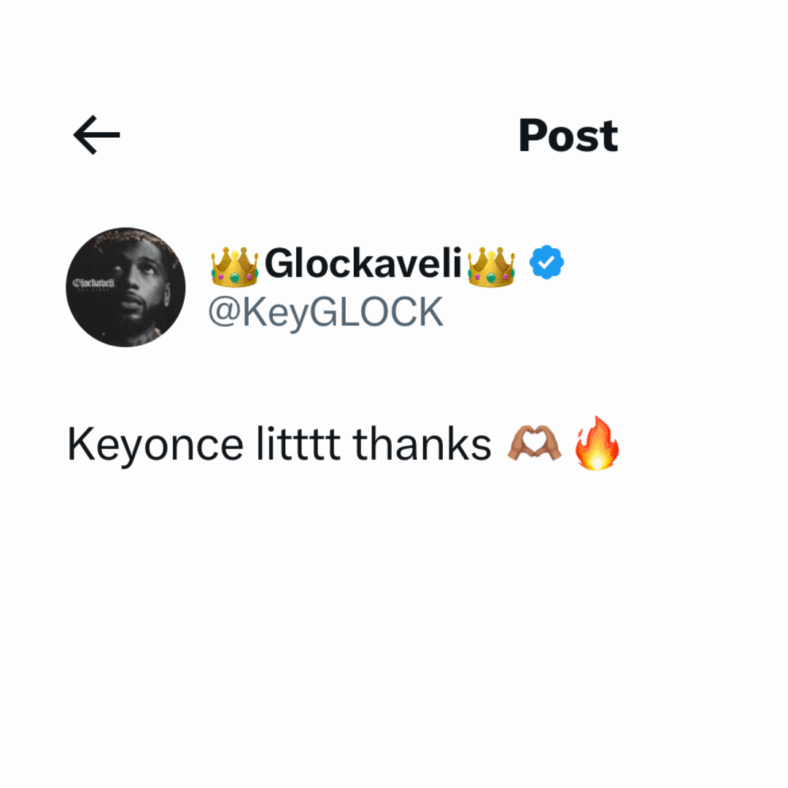Click the @ symbol of the handle

click(x=225, y=312)
